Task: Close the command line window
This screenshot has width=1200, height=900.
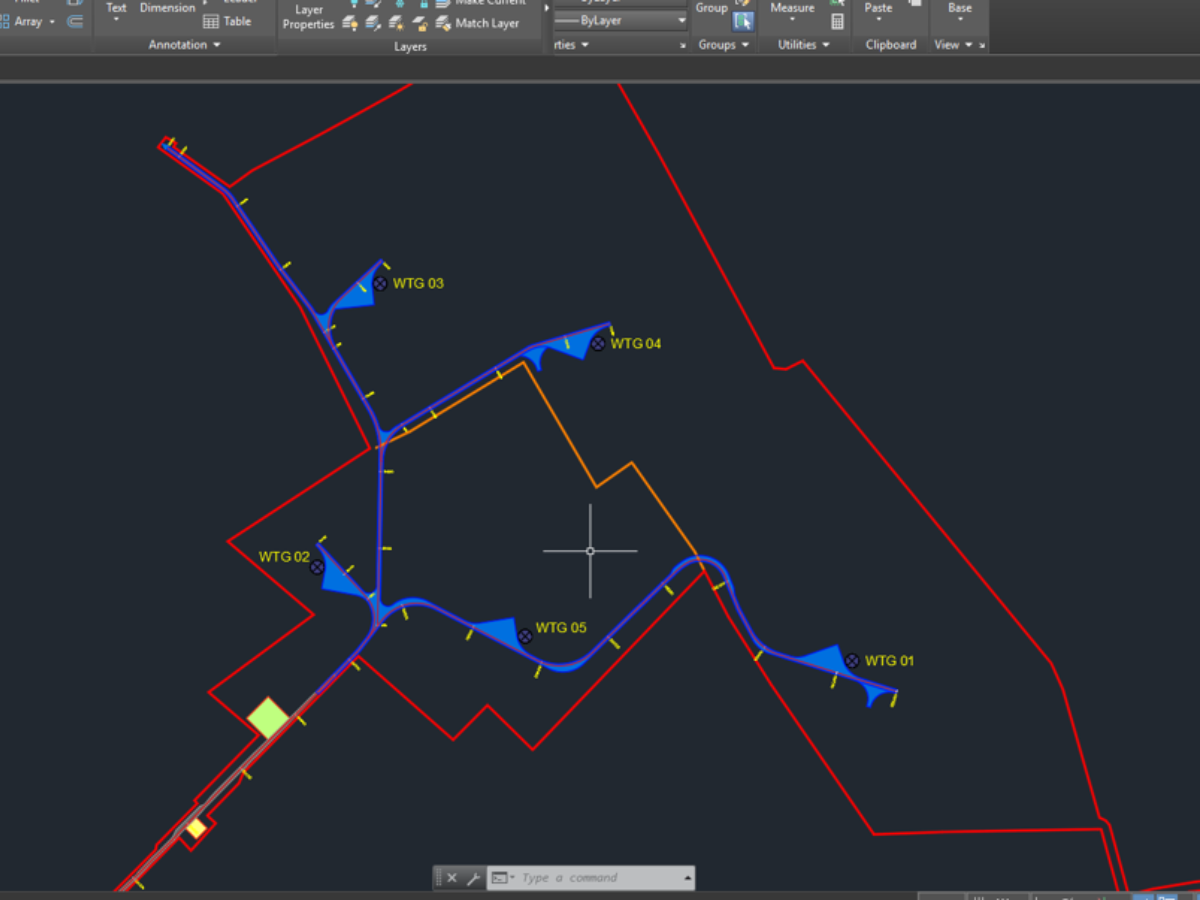Action: [452, 878]
